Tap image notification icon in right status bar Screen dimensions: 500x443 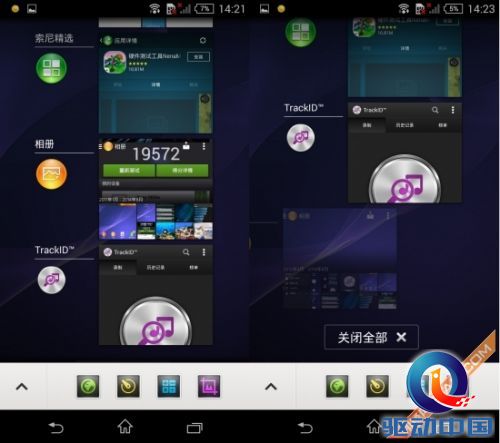click(264, 9)
